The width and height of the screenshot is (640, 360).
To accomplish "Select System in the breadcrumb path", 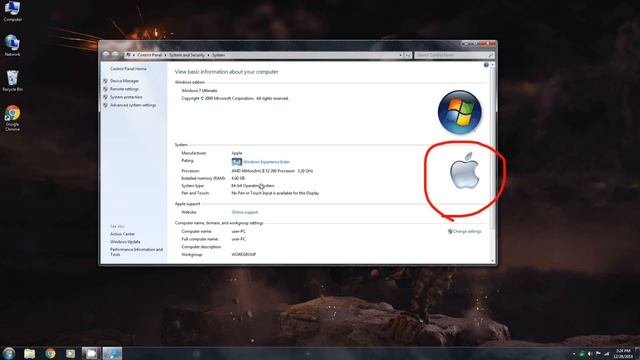I will [x=218, y=55].
